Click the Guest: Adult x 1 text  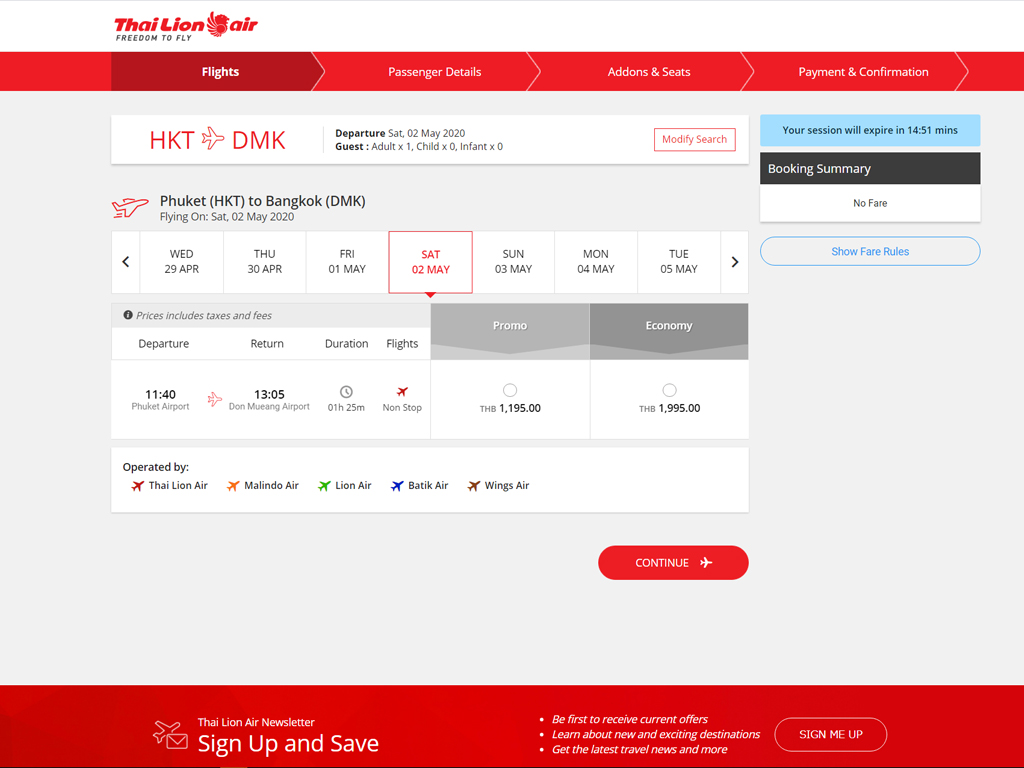tap(419, 146)
